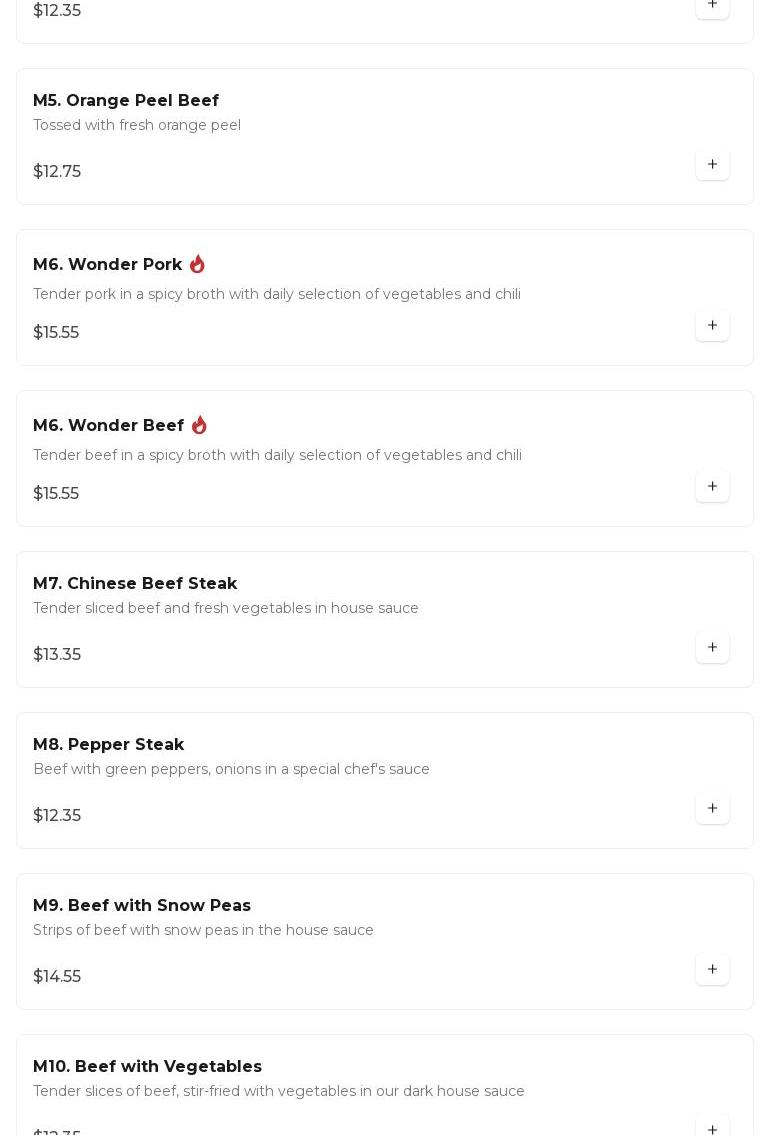This screenshot has height=1135, width=770.
Task: Add M6. Wonder Pork with plus button
Action: pos(712,325)
